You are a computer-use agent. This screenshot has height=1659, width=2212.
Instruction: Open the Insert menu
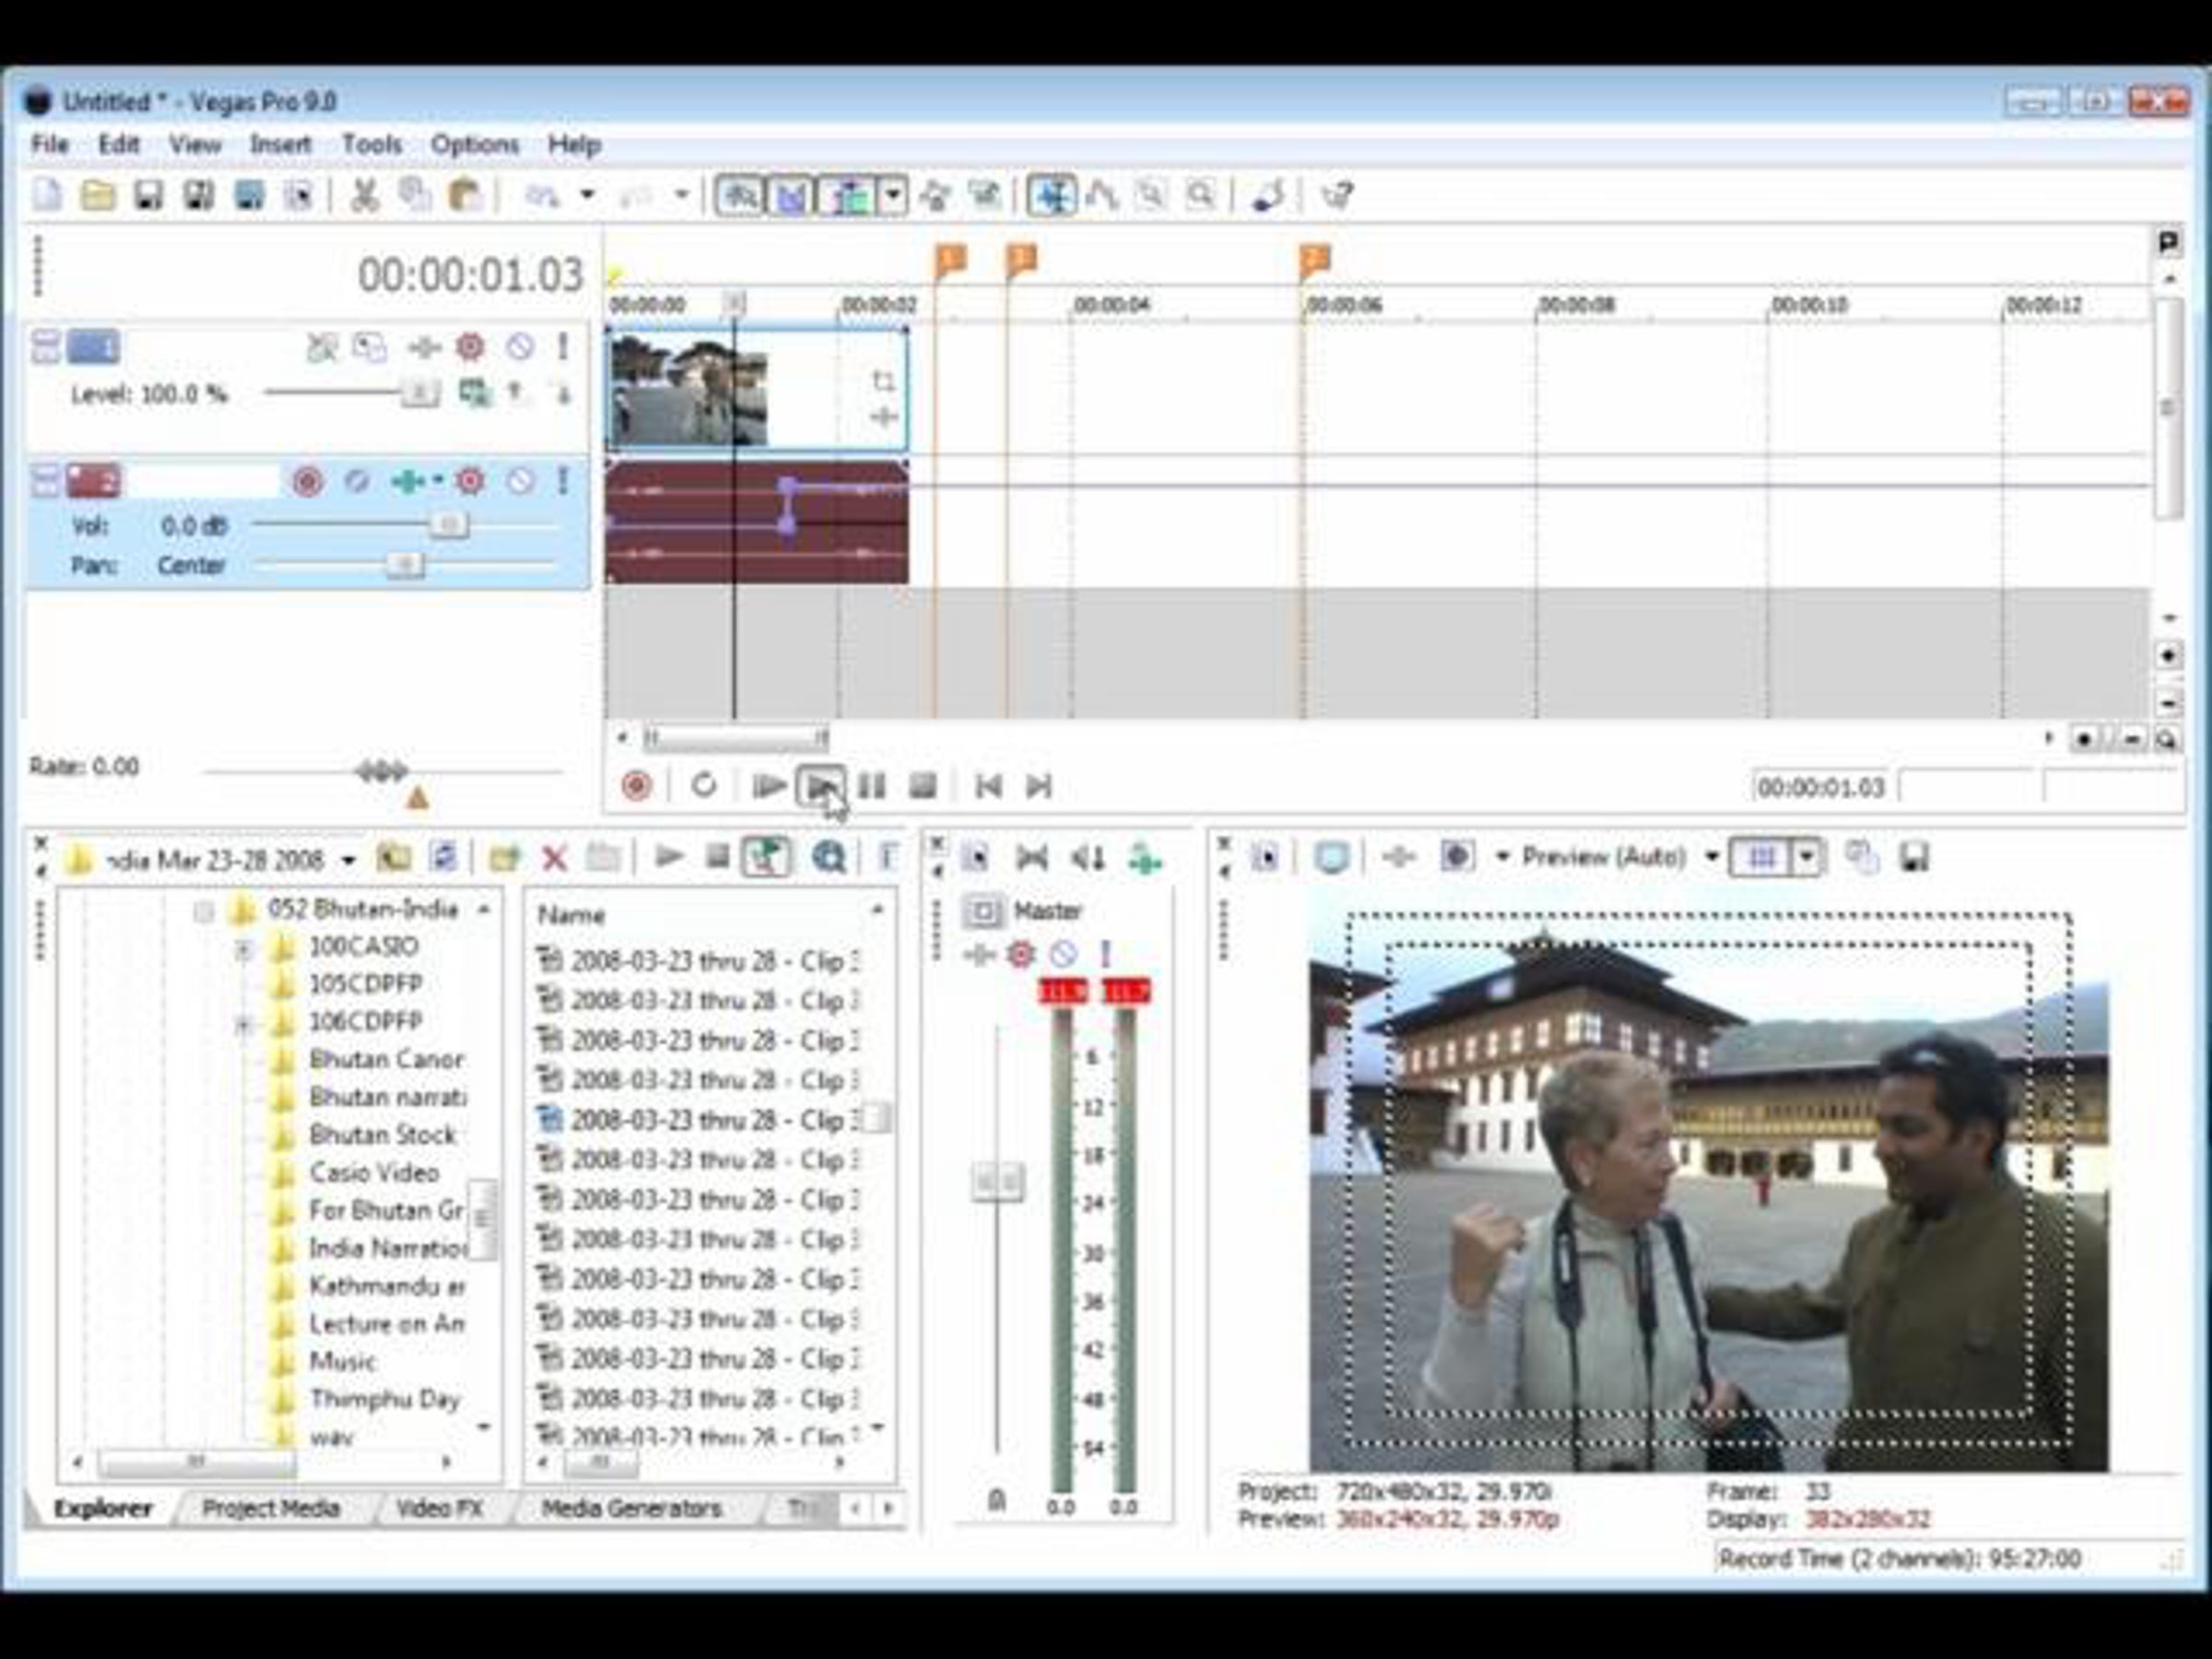[x=281, y=144]
